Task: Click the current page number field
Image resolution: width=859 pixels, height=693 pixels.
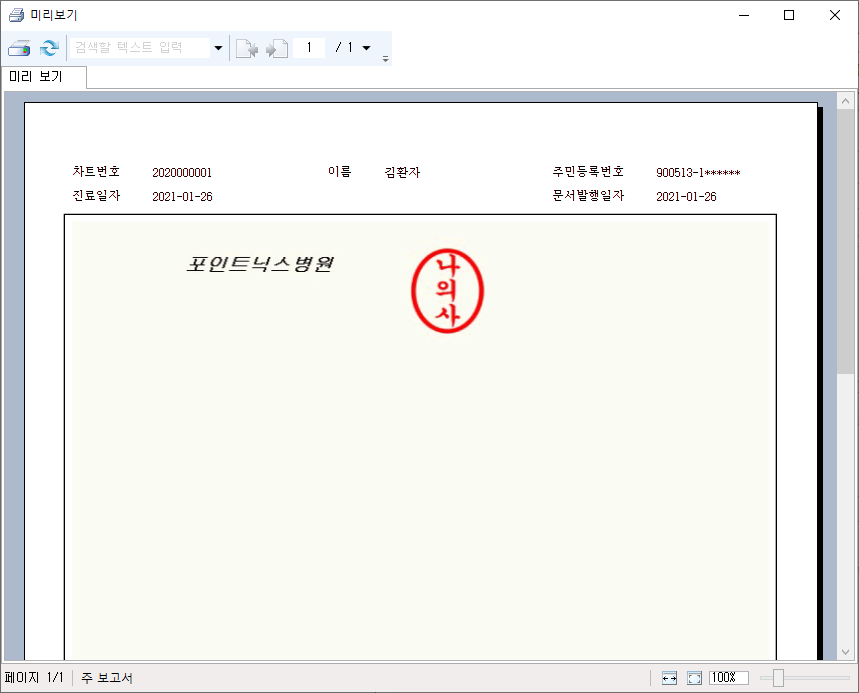Action: coord(310,48)
